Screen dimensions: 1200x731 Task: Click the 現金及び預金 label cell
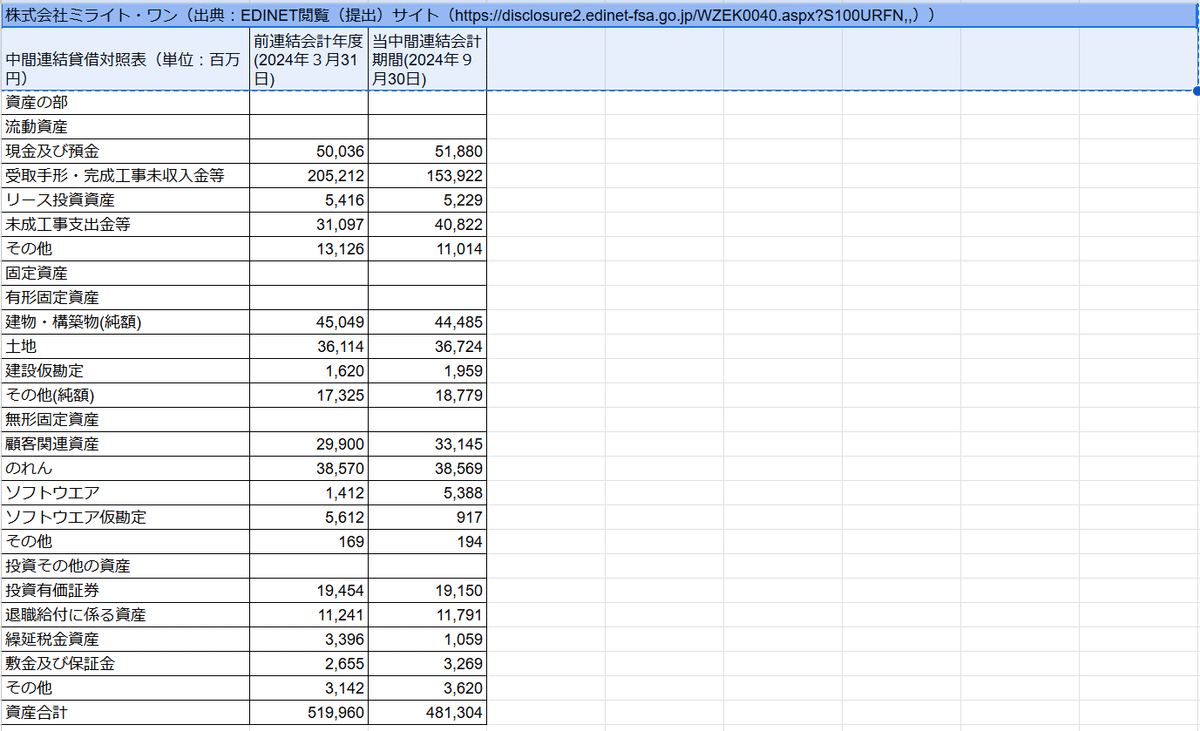coord(126,151)
